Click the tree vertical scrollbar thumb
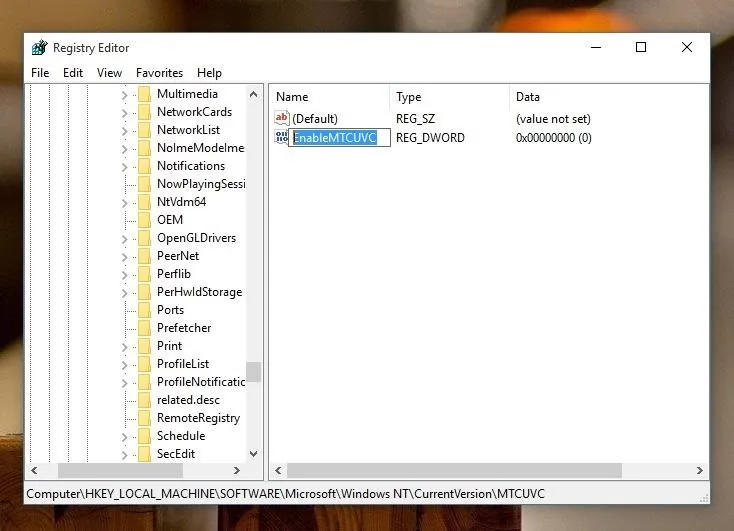 (254, 372)
